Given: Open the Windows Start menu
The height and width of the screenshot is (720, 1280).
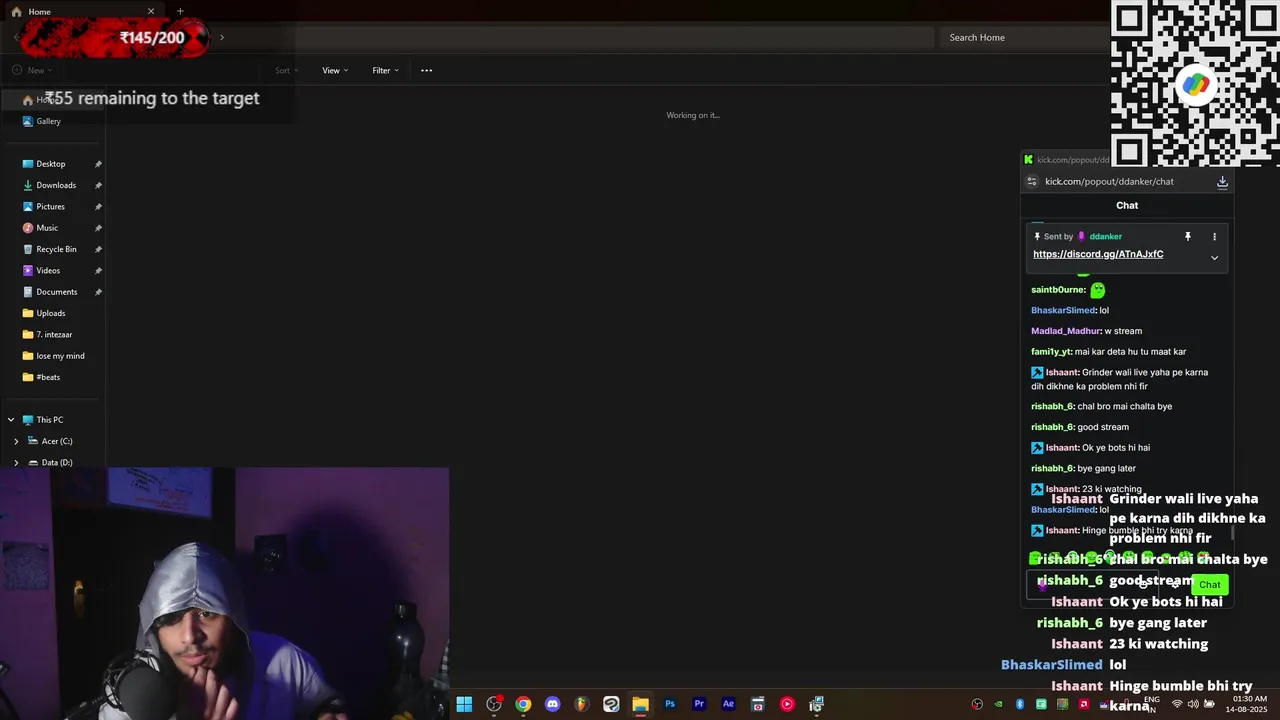Looking at the screenshot, I should 464,704.
